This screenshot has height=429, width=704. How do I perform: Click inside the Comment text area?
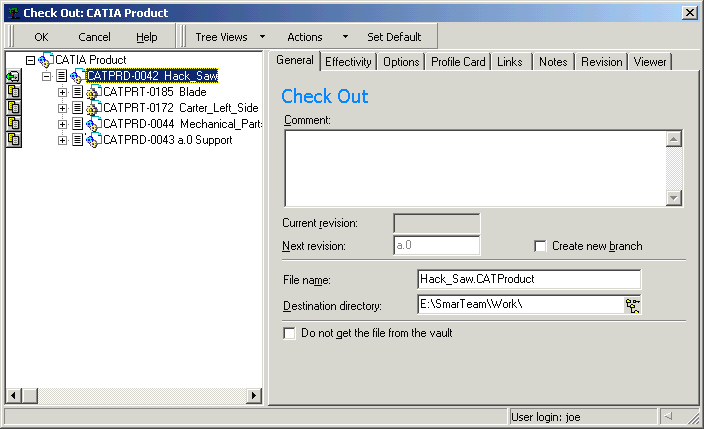tap(475, 168)
